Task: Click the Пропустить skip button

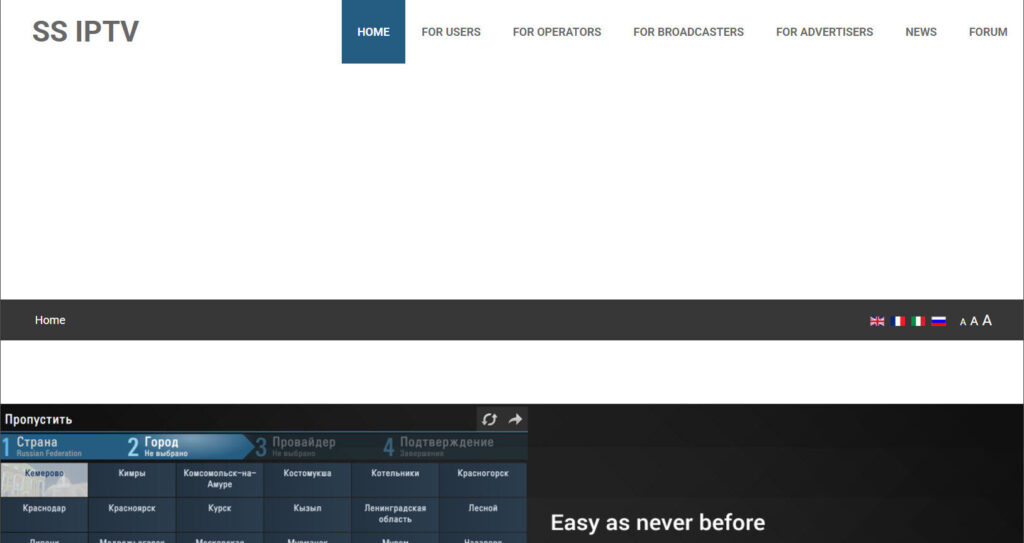Action: [39, 420]
